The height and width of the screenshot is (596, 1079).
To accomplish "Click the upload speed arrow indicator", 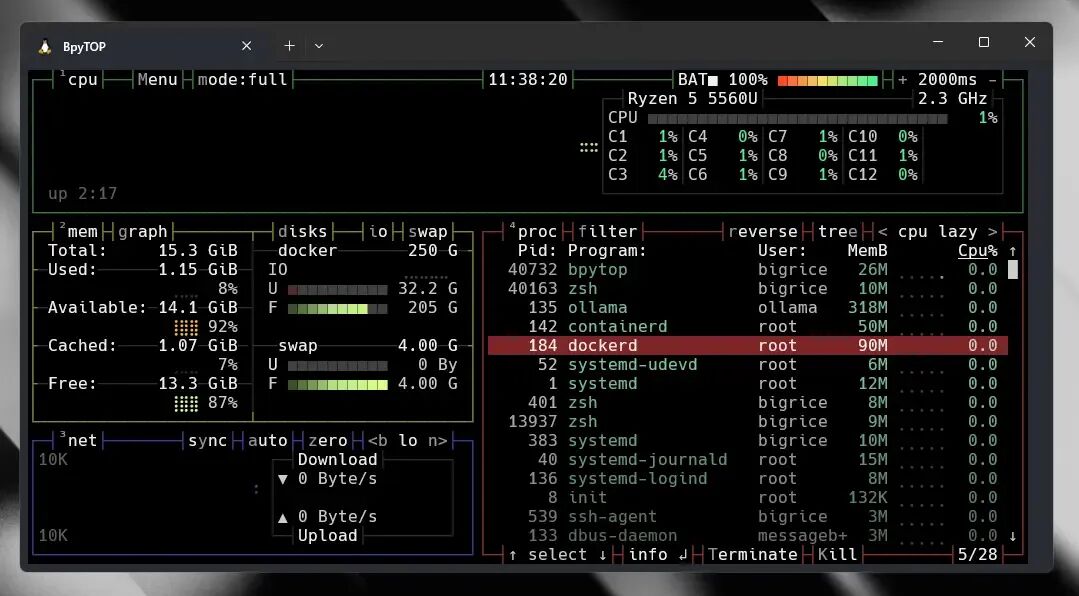I will click(x=282, y=518).
